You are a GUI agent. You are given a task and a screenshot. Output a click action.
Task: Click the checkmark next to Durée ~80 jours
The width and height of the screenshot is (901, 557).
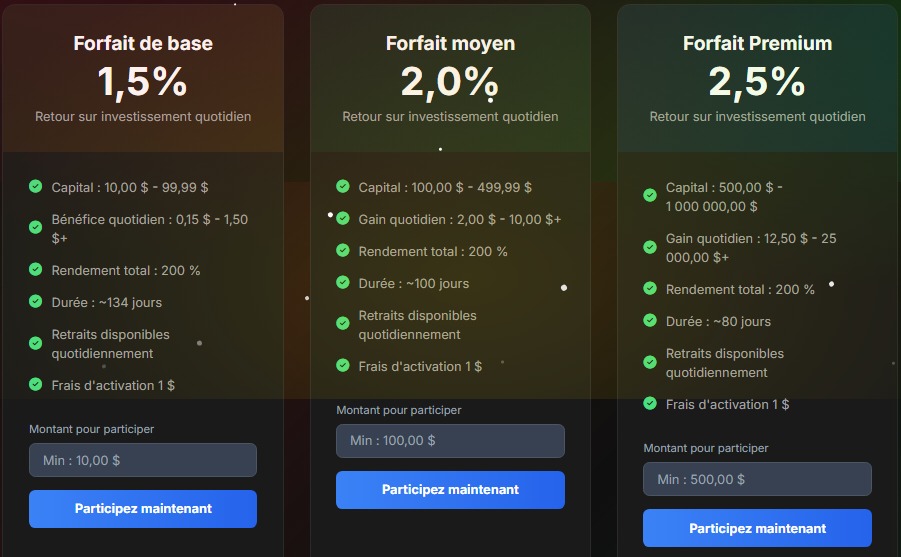[x=650, y=321]
